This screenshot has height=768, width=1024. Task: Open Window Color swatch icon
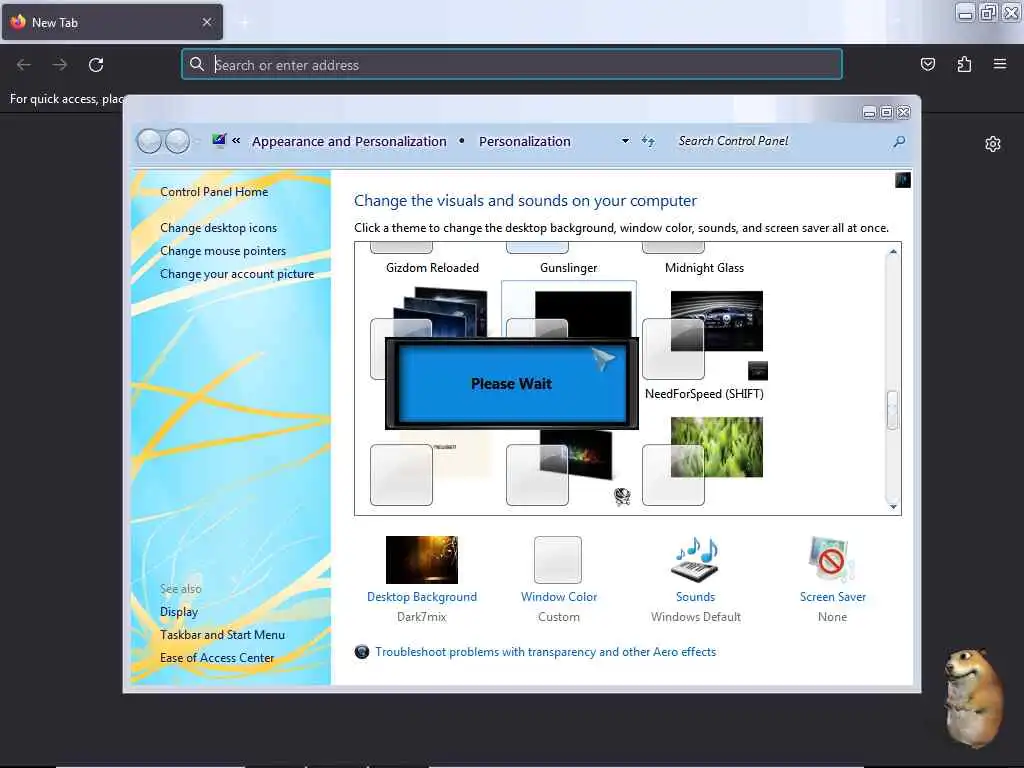(x=558, y=560)
